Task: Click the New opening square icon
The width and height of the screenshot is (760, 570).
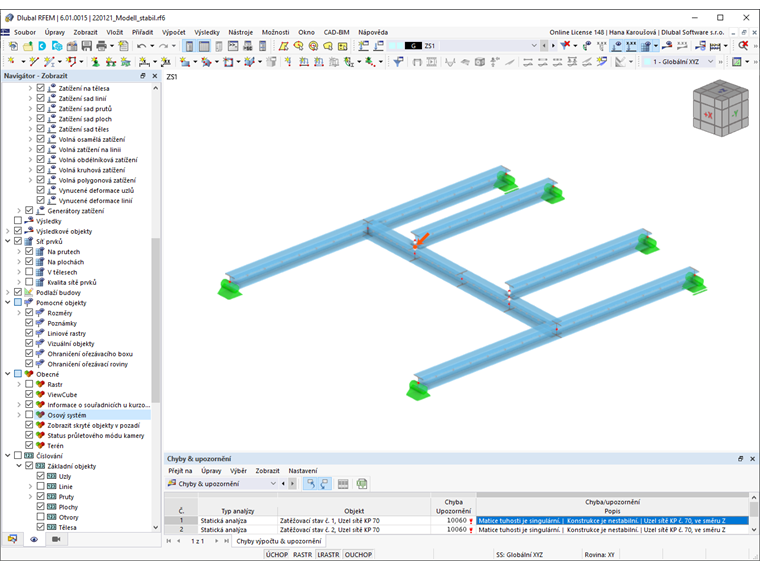Action: (x=228, y=62)
